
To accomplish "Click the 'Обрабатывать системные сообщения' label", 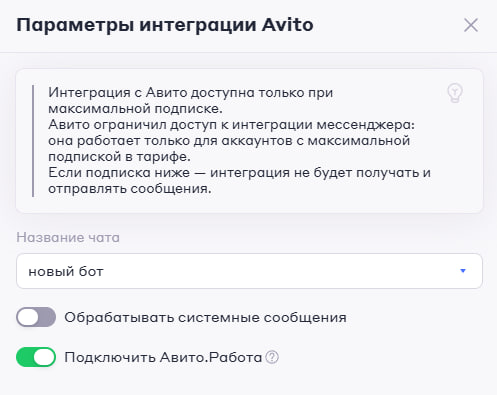I will [205, 317].
